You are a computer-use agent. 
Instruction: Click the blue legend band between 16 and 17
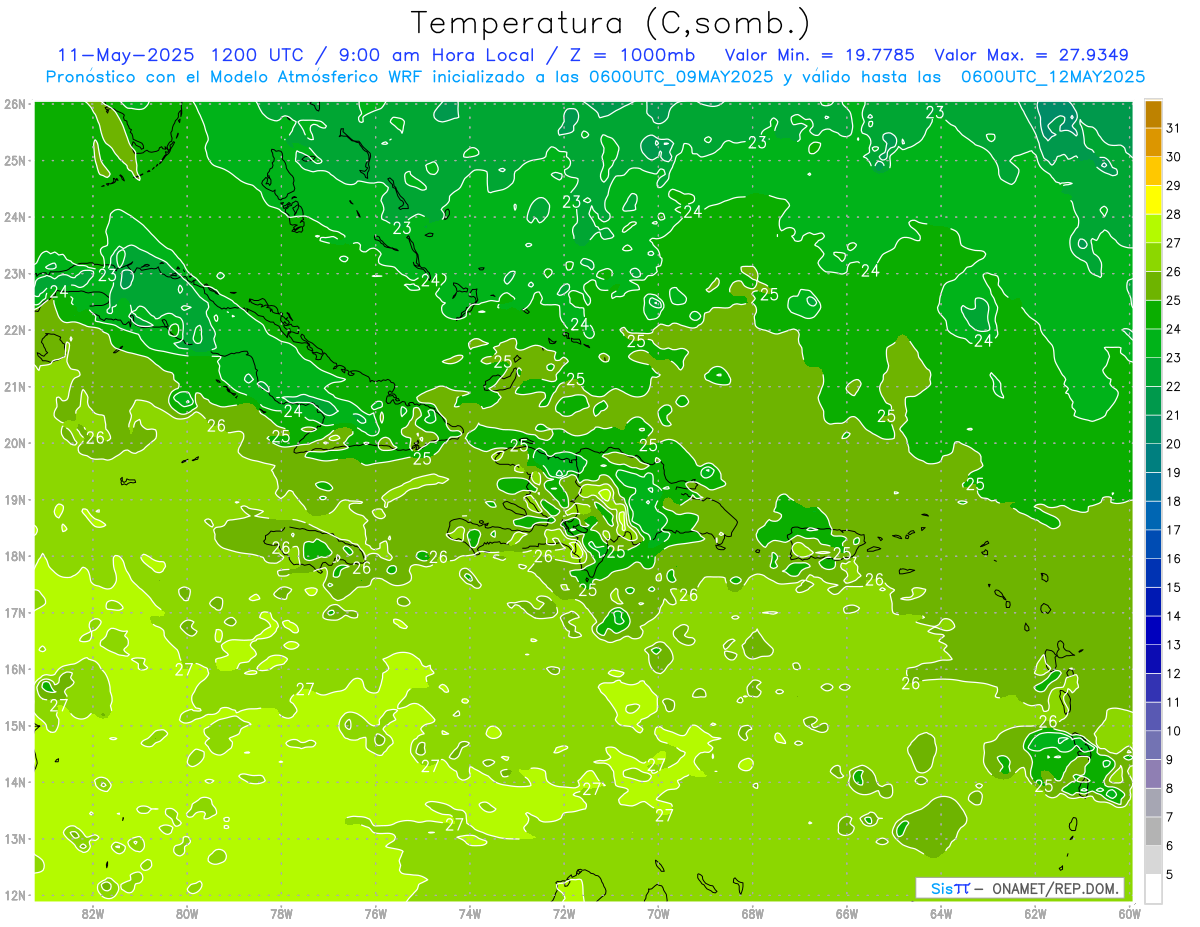pos(1153,544)
